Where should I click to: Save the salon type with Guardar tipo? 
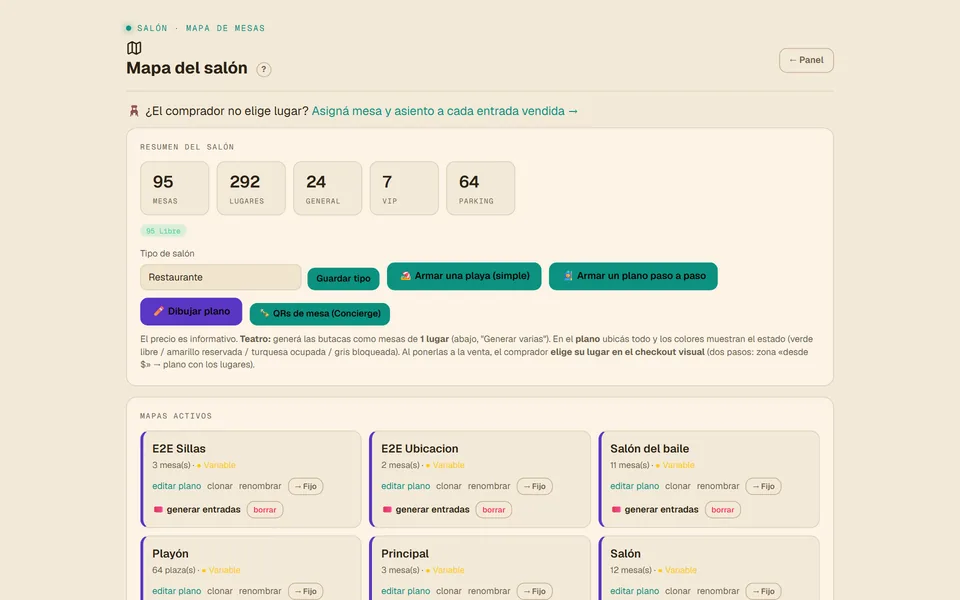(343, 279)
